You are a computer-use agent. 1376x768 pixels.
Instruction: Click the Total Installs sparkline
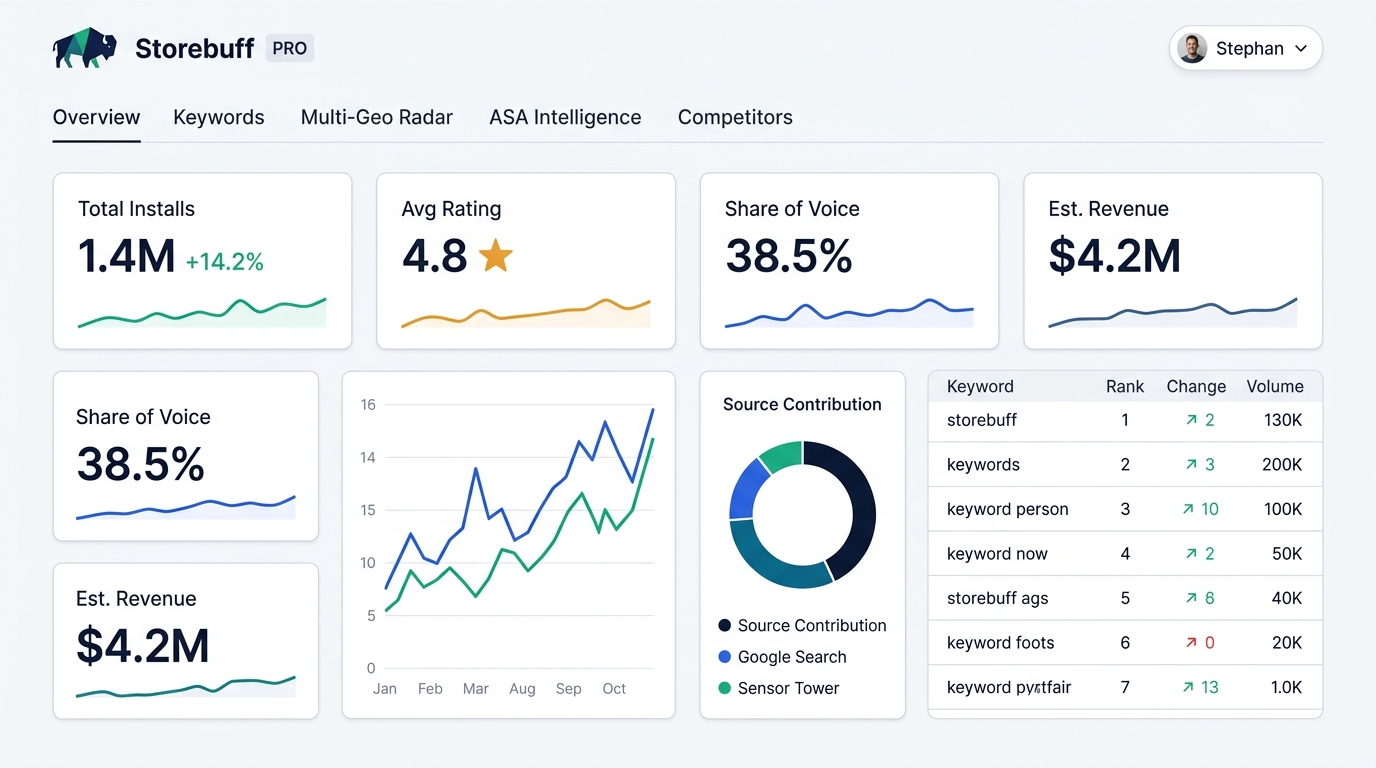pos(202,312)
